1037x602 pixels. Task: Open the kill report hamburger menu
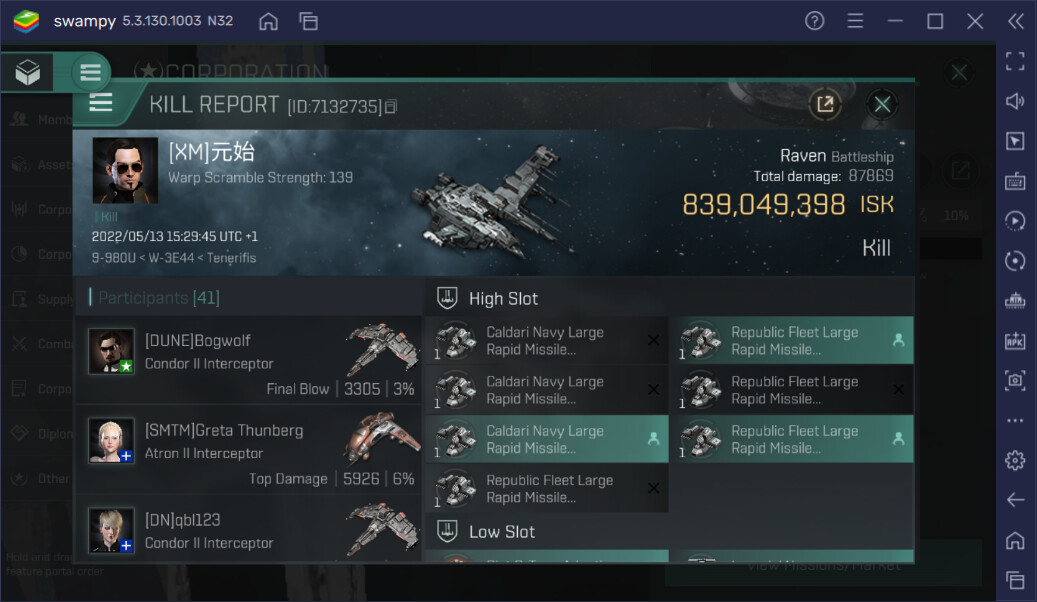pyautogui.click(x=101, y=102)
